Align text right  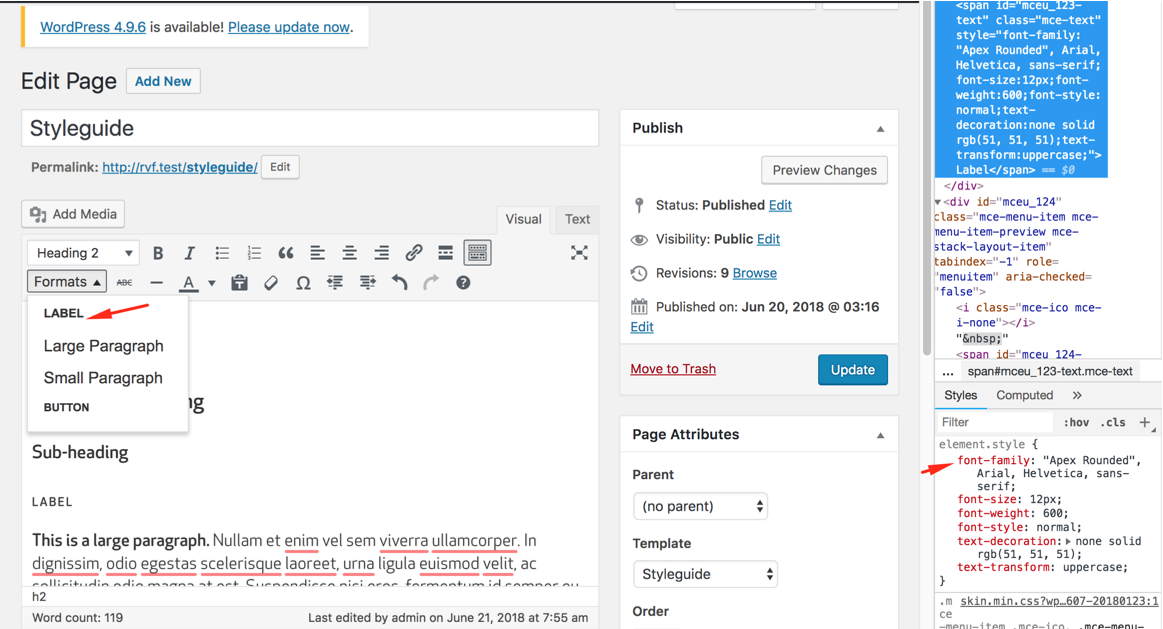[x=381, y=253]
